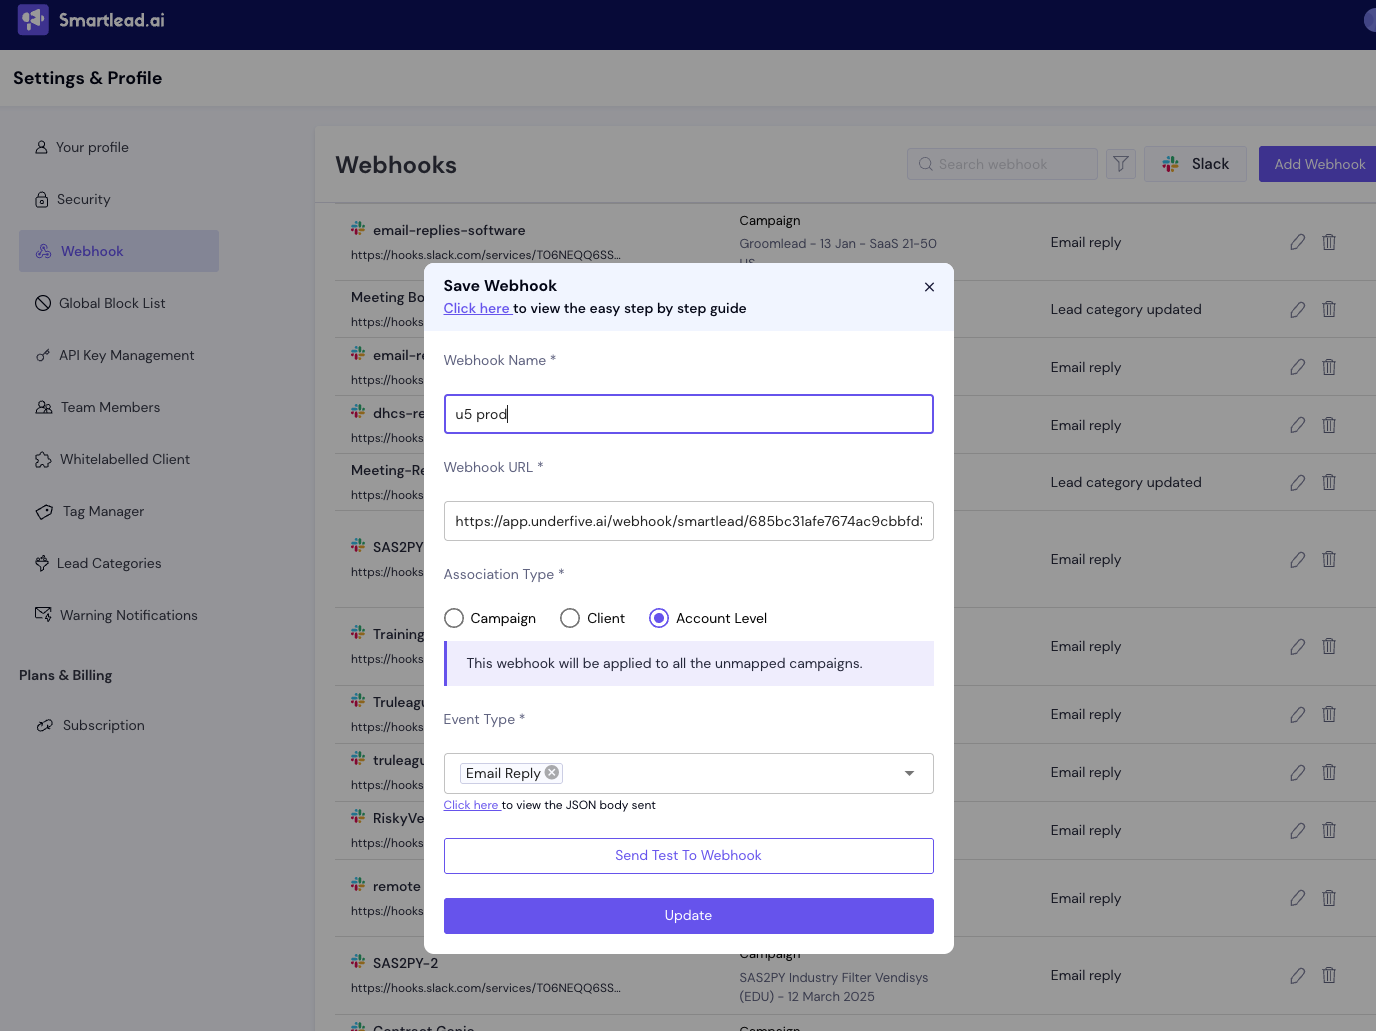1376x1031 pixels.
Task: Select the API Key Management key icon
Action: (43, 355)
